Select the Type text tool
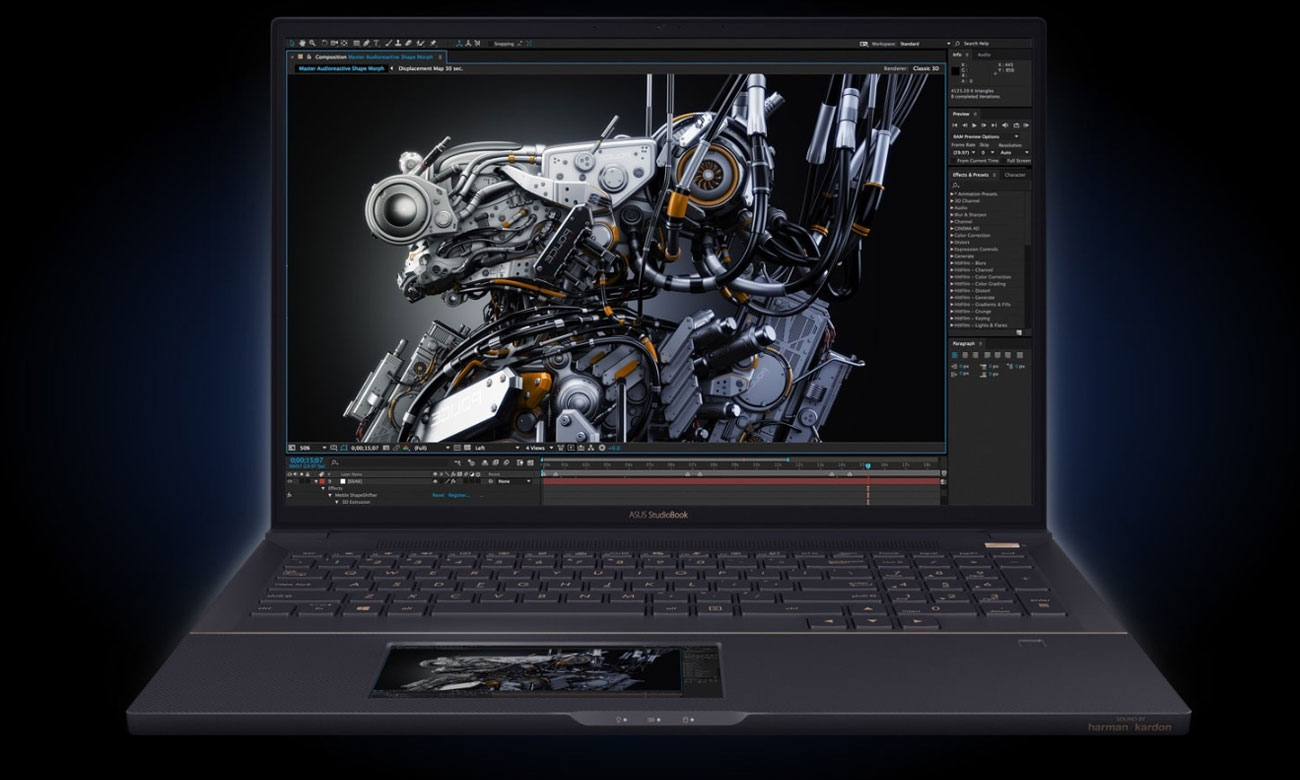Viewport: 1300px width, 780px height. pyautogui.click(x=376, y=44)
